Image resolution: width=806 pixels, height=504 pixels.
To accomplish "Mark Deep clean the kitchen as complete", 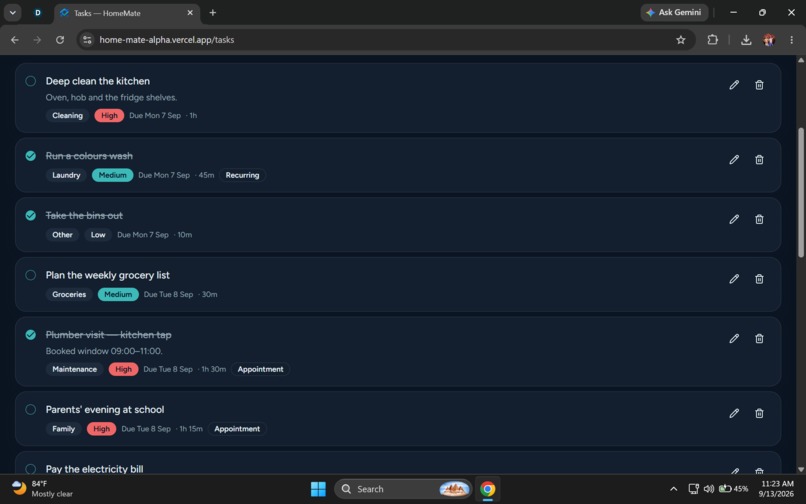I will click(x=31, y=81).
